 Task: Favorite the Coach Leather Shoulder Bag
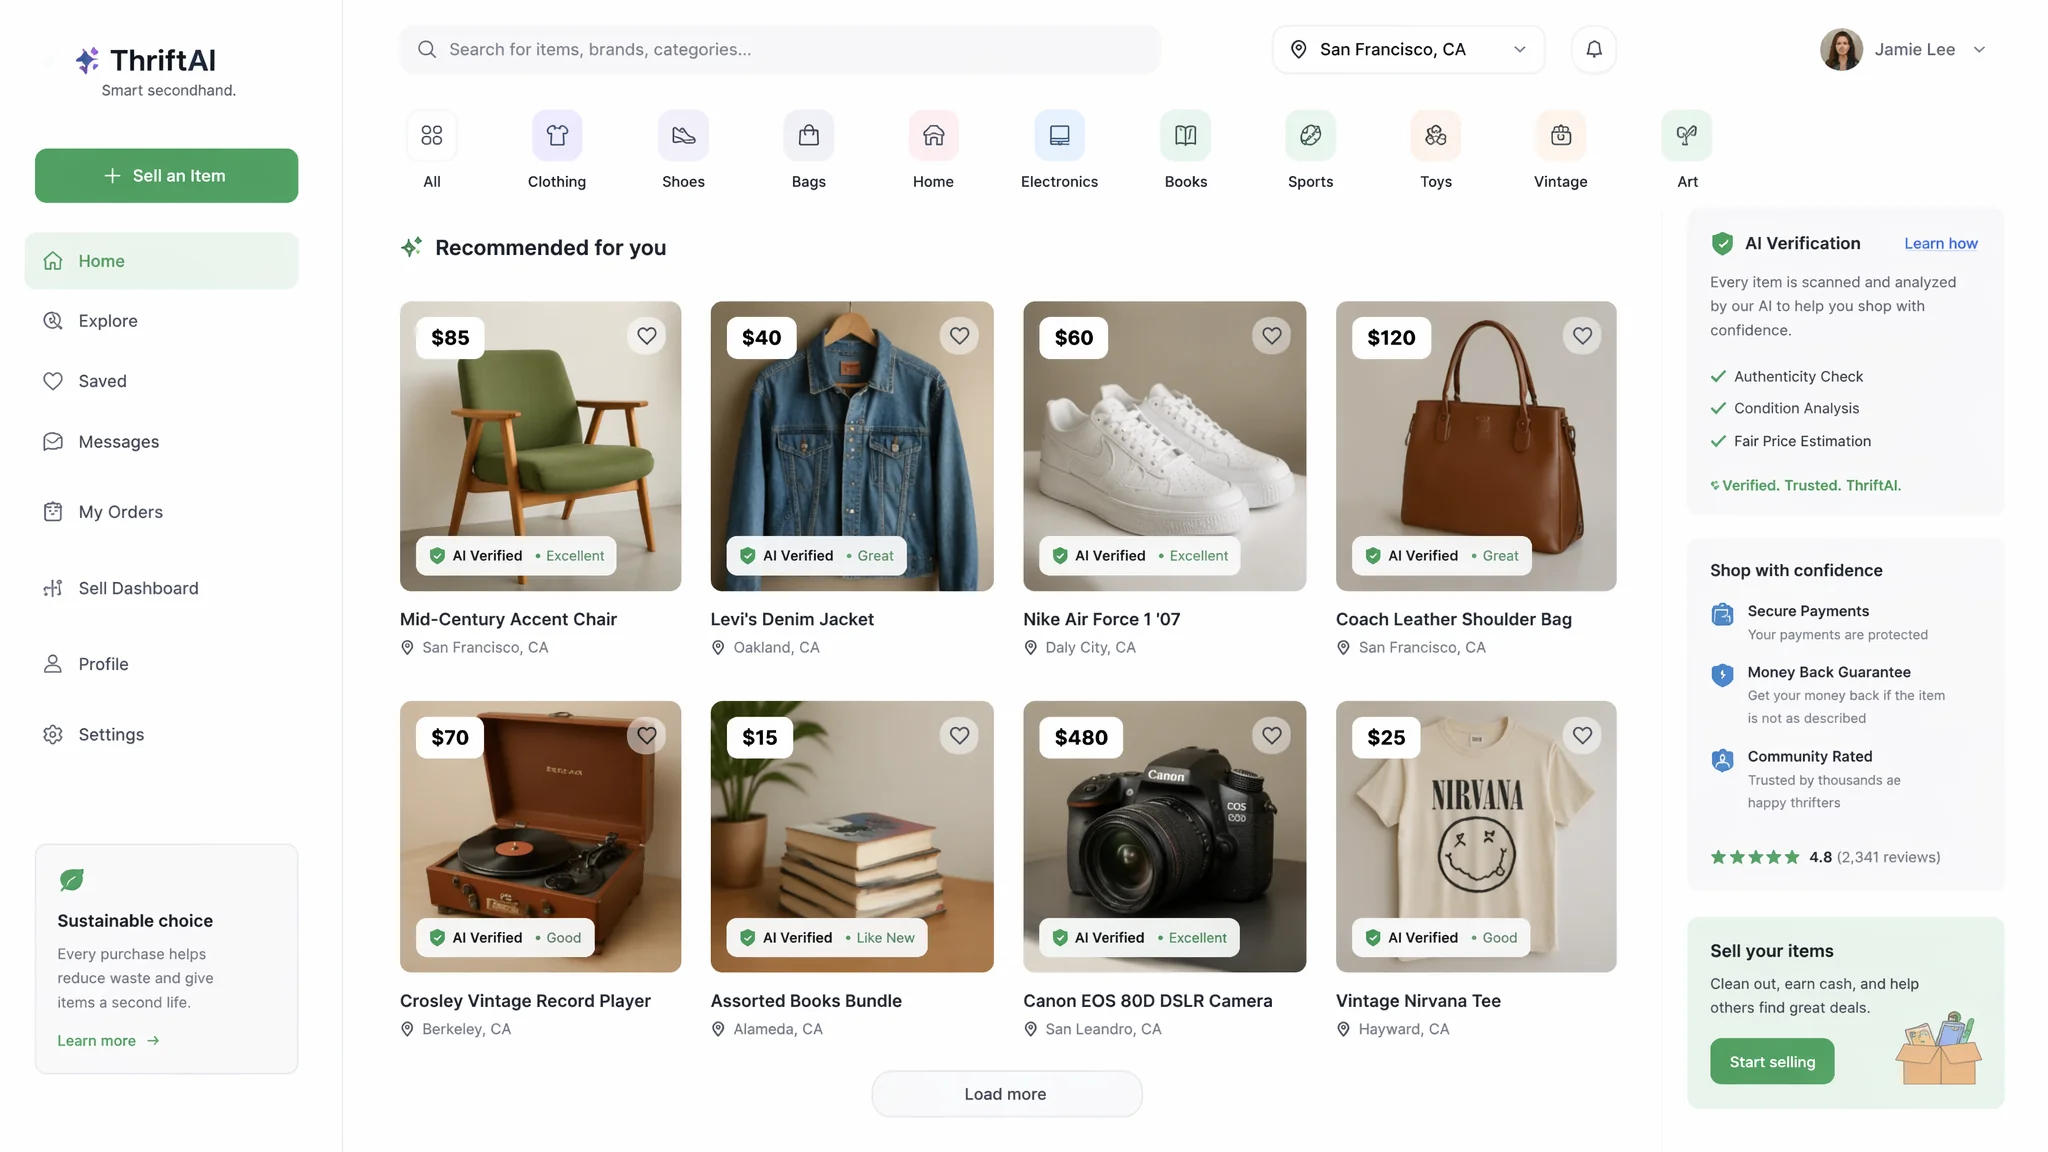[x=1582, y=336]
